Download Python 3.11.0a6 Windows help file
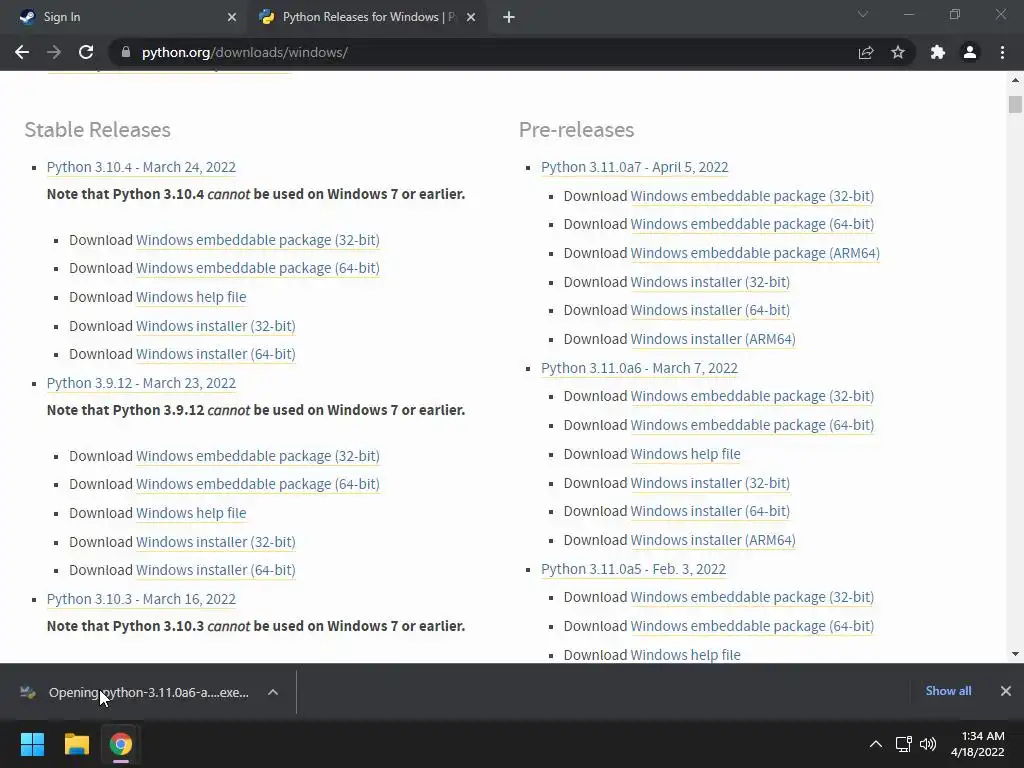The width and height of the screenshot is (1024, 768). 685,454
